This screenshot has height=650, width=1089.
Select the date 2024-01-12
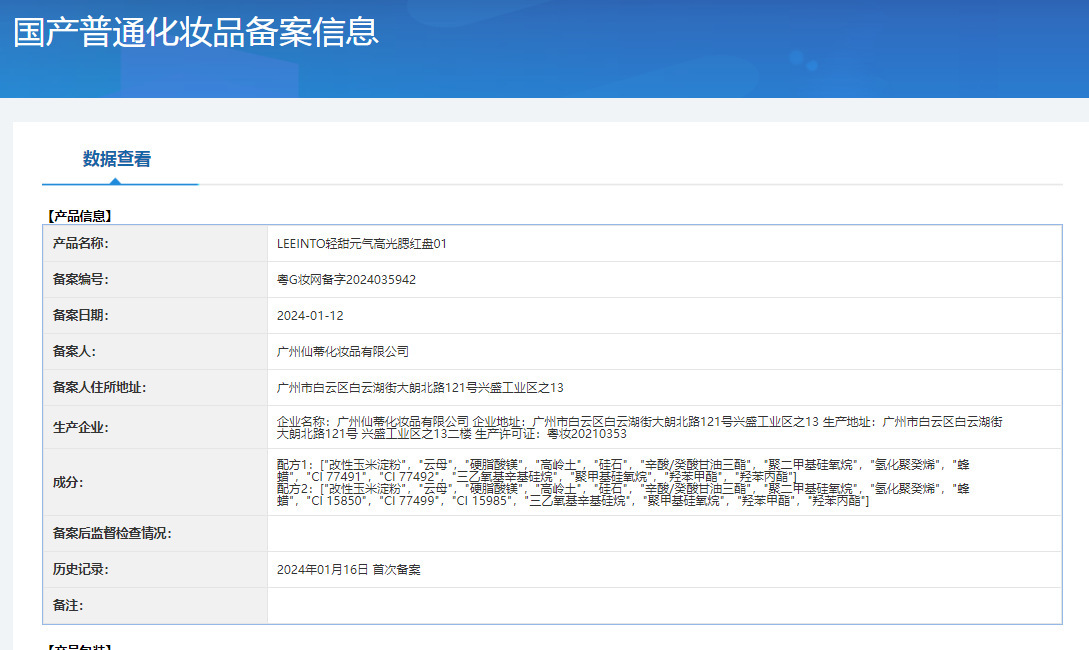[310, 316]
